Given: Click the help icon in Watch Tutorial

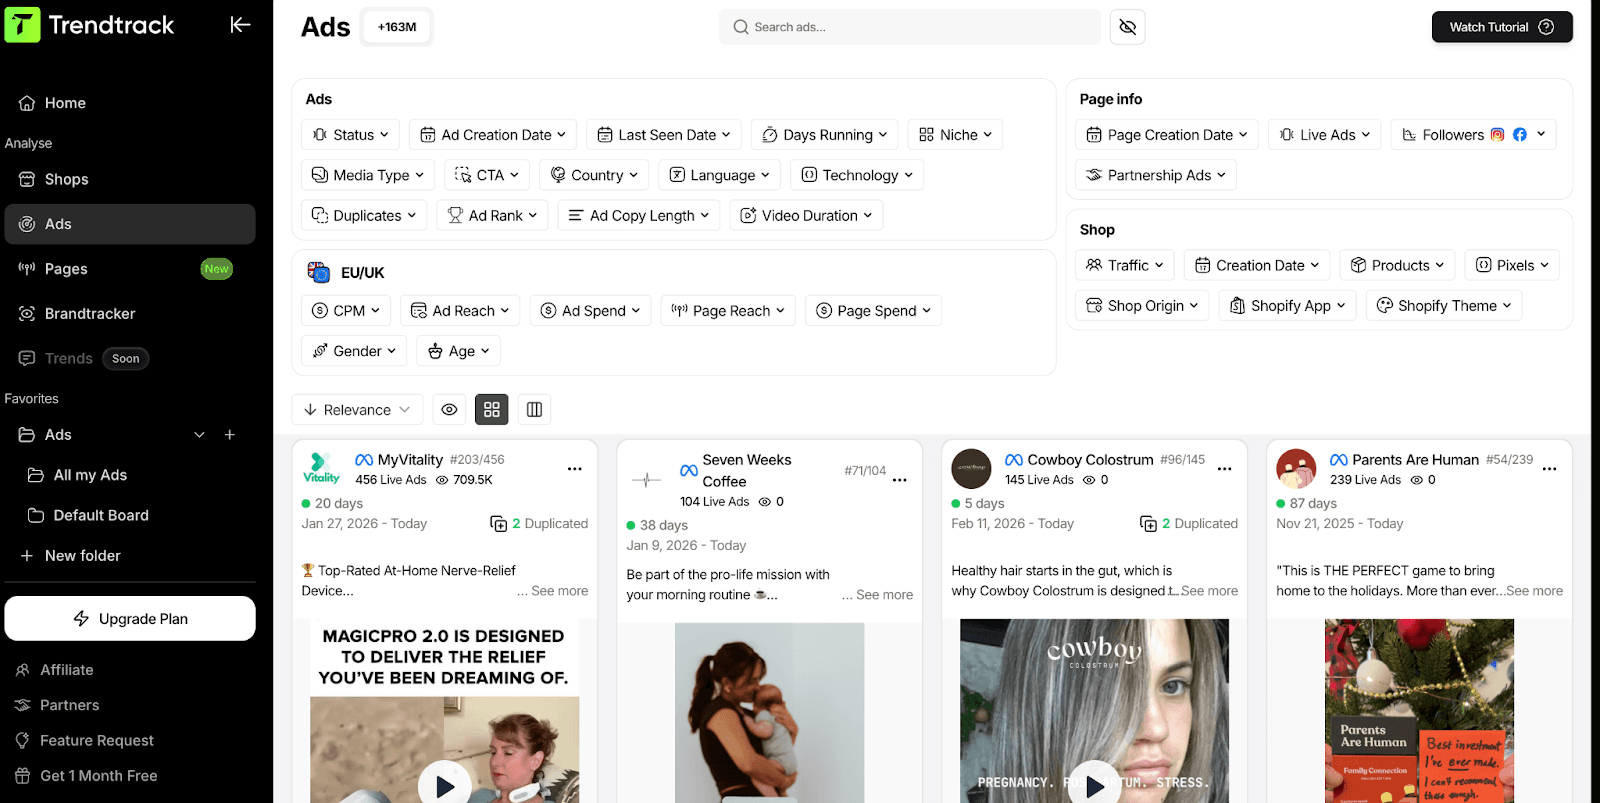Looking at the screenshot, I should click(1546, 27).
